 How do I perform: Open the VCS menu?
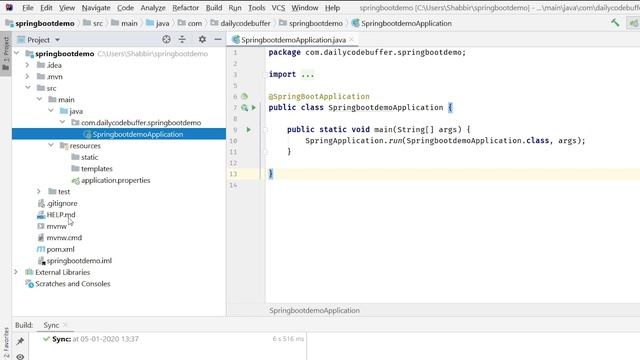[278, 8]
